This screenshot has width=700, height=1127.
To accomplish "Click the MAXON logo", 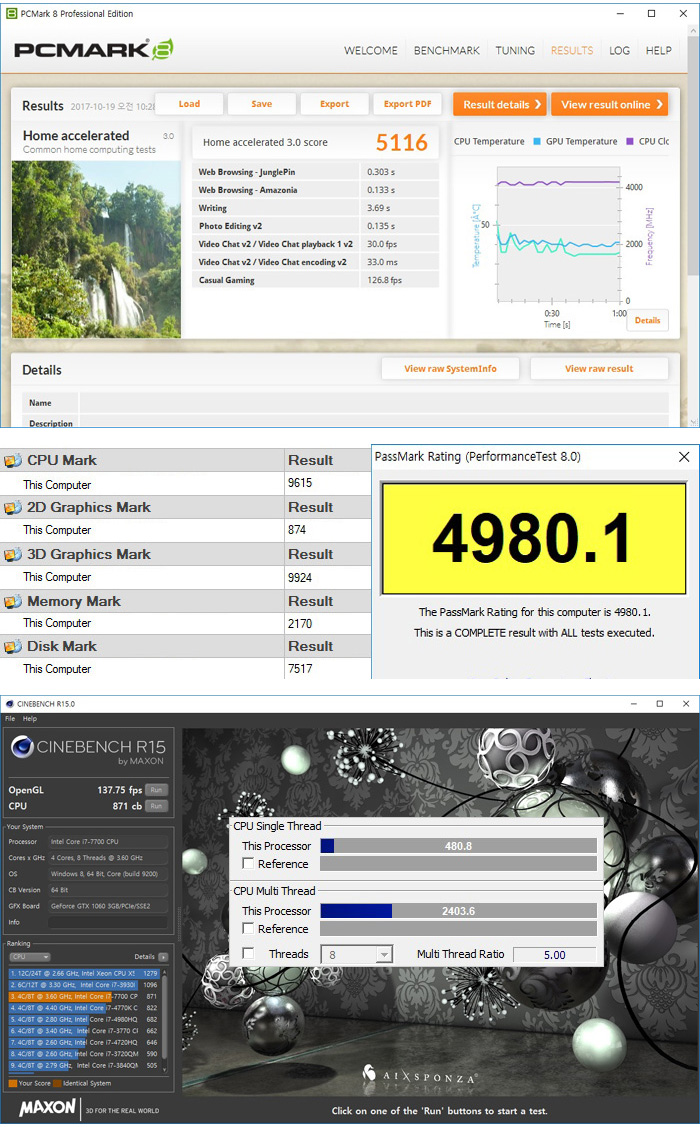I will point(47,1108).
